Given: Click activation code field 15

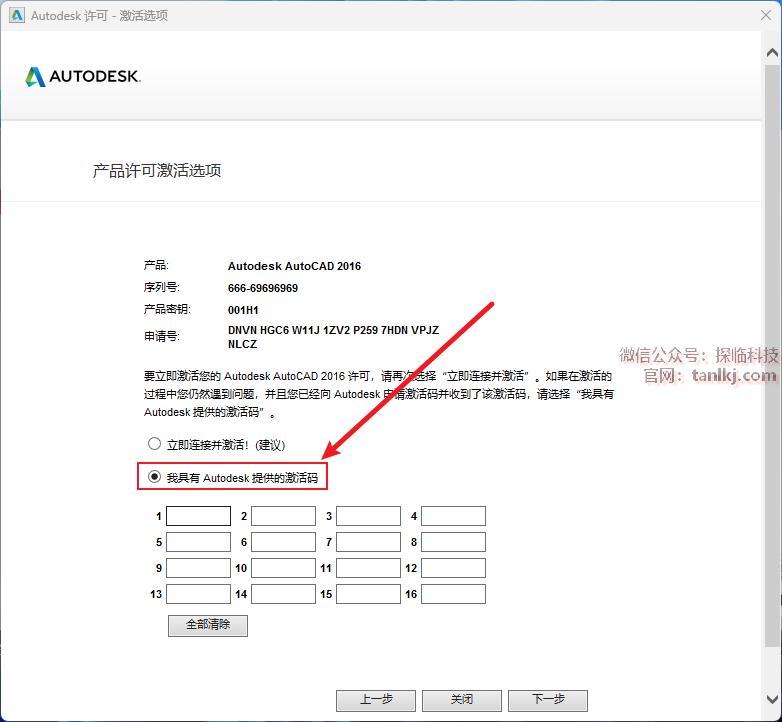Looking at the screenshot, I should click(x=369, y=594).
